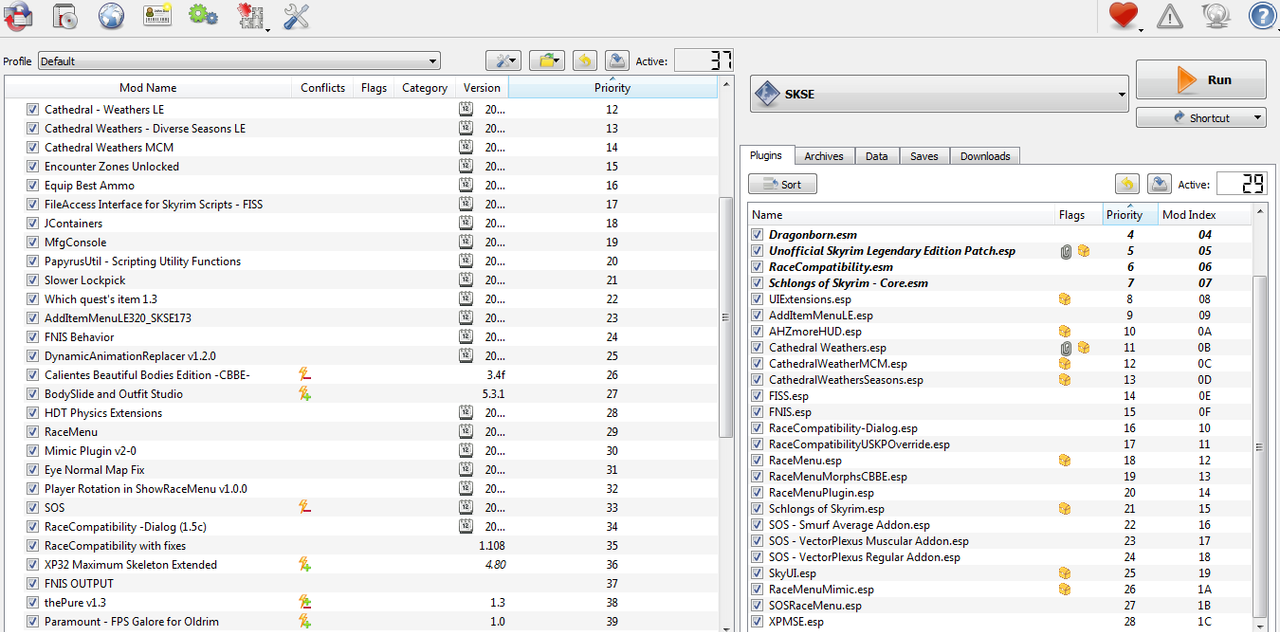Disable the AHZmoreHUD.esp plugin checkbox
Viewport: 1280px width, 632px height.
pos(757,331)
